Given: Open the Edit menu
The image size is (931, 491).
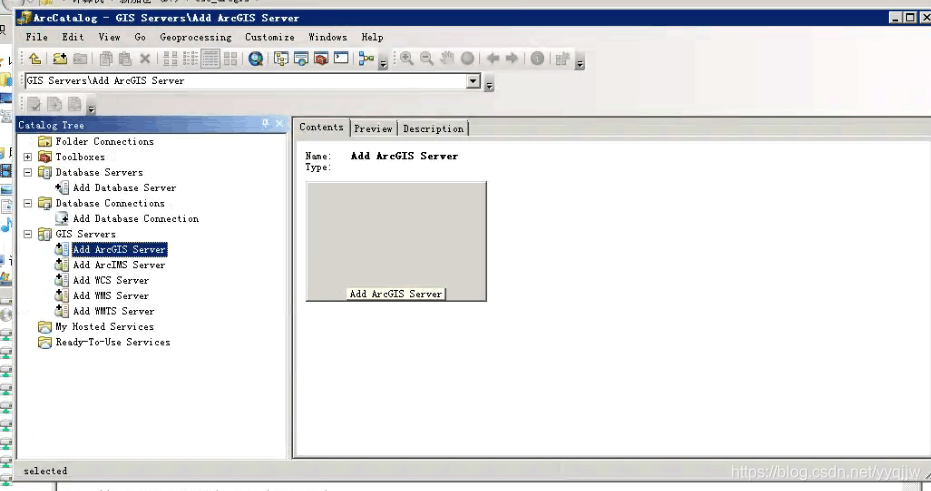Looking at the screenshot, I should coord(73,37).
